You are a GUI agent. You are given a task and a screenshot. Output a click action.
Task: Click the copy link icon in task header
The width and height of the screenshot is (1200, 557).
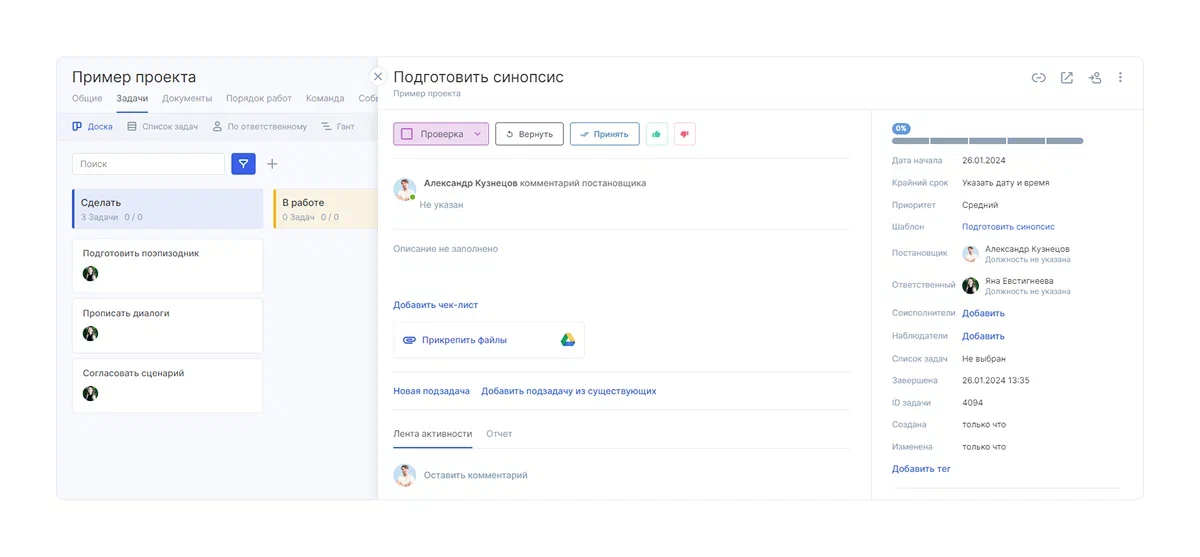1039,78
